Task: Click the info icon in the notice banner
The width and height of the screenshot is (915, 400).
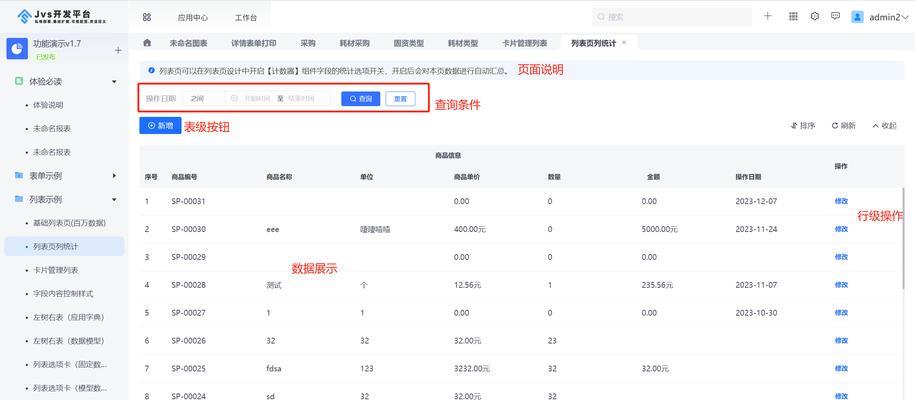Action: [x=151, y=70]
